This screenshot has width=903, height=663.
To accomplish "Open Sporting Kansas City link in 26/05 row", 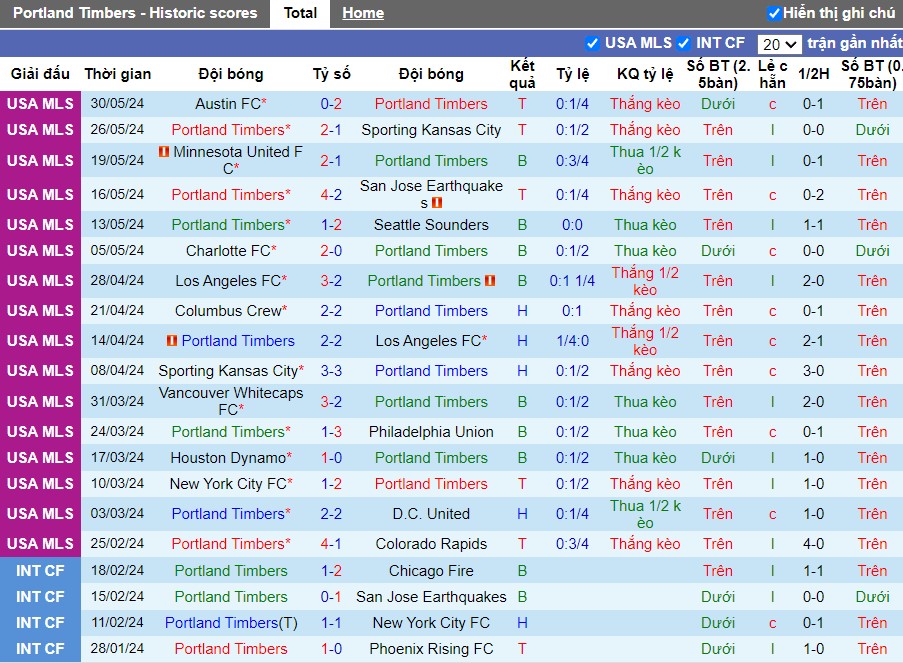I will click(431, 130).
